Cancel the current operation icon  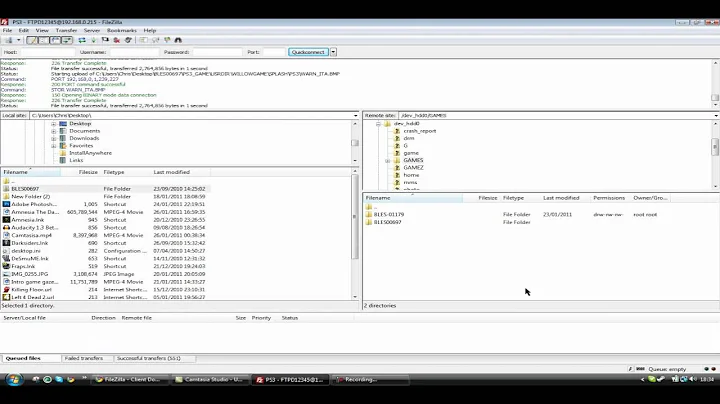pyautogui.click(x=105, y=40)
